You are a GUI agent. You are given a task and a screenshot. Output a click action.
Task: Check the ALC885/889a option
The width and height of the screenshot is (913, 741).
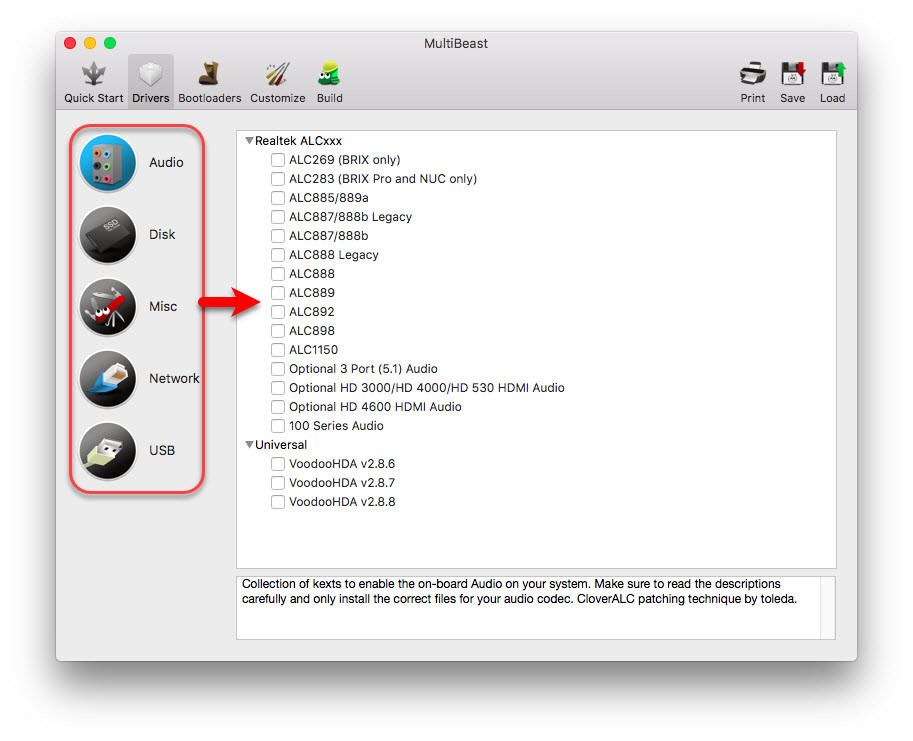(x=278, y=198)
